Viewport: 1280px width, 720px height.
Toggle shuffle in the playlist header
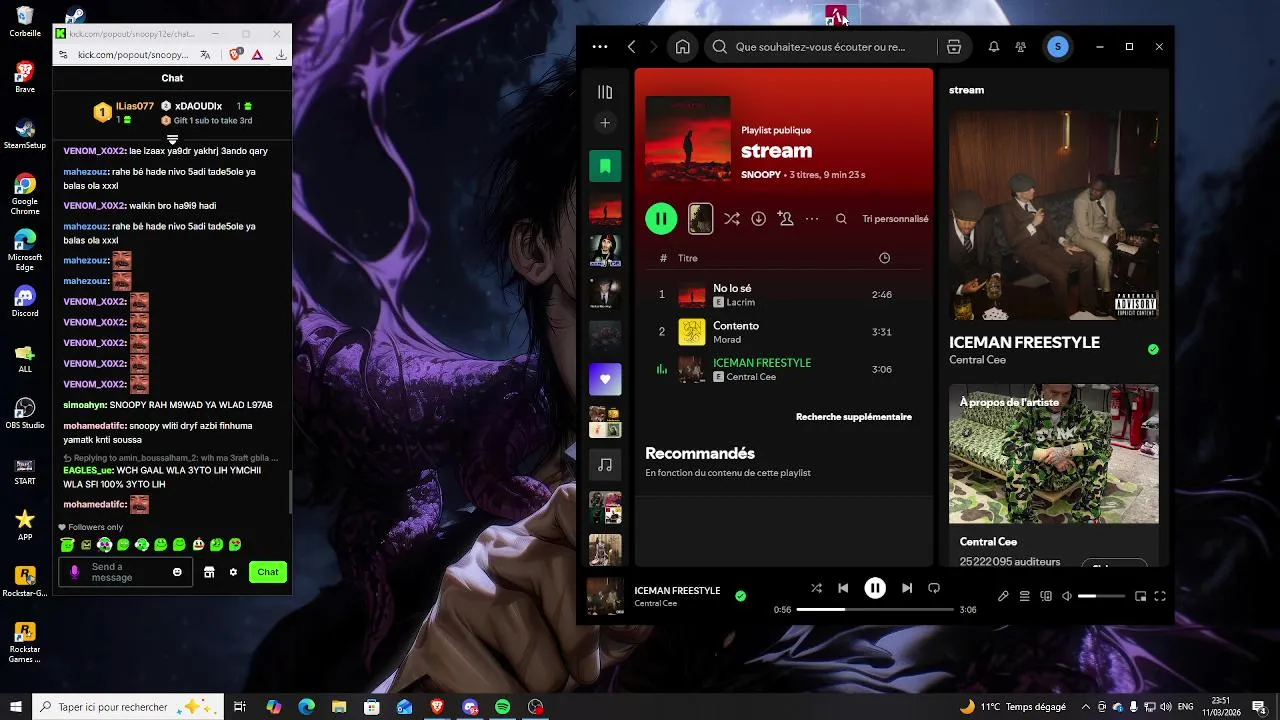732,219
